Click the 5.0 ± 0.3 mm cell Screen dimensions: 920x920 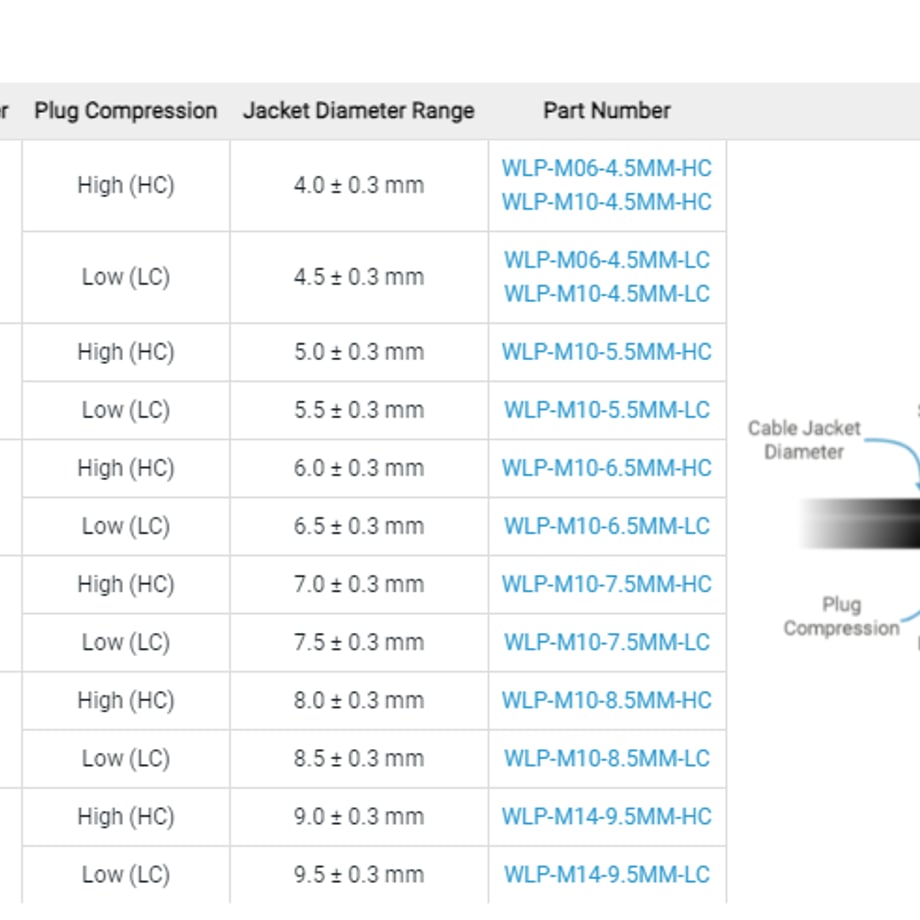359,352
